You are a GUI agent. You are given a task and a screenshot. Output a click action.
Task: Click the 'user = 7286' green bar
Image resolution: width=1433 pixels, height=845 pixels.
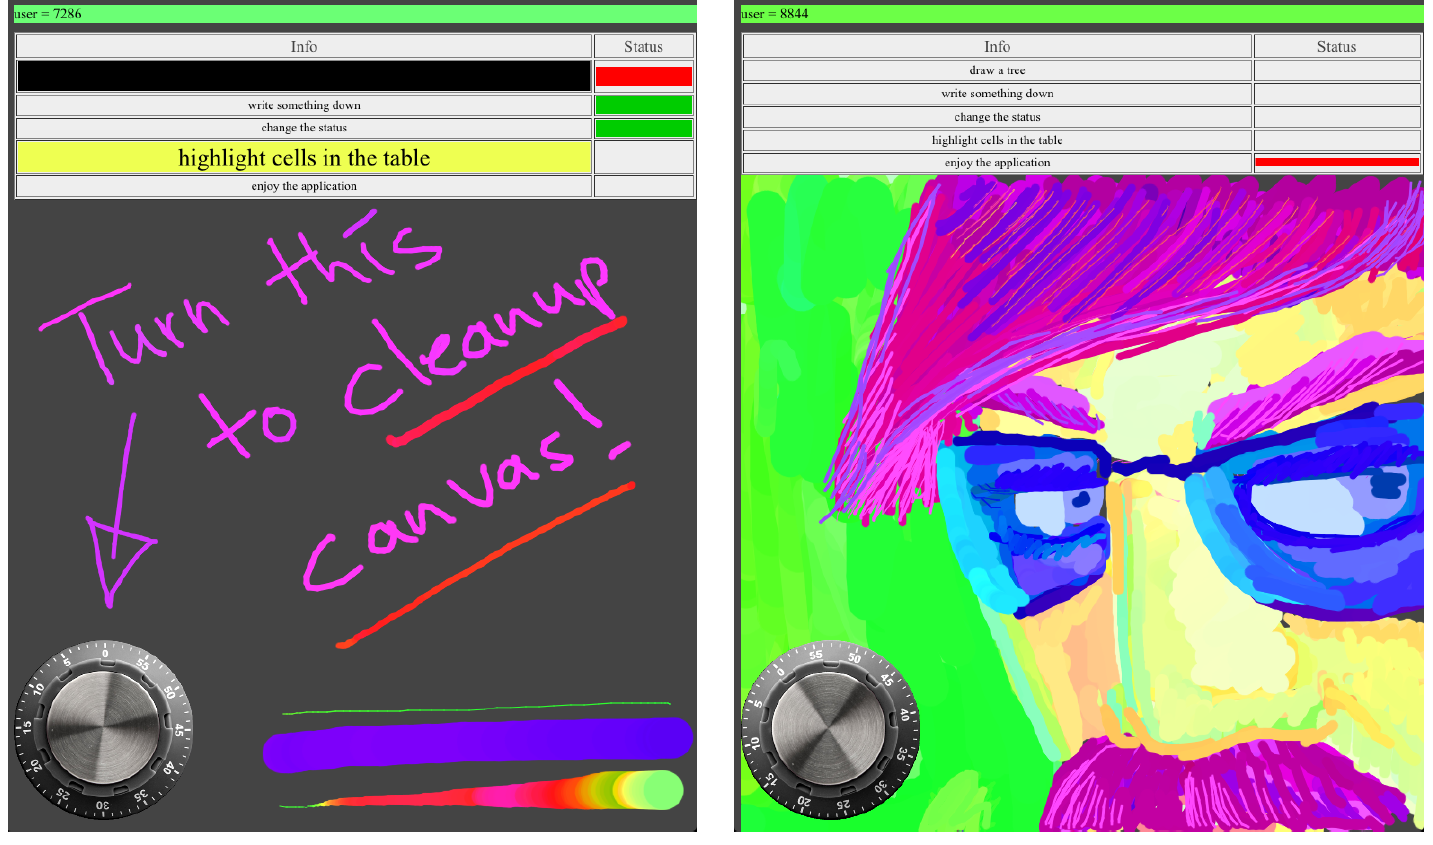click(352, 14)
